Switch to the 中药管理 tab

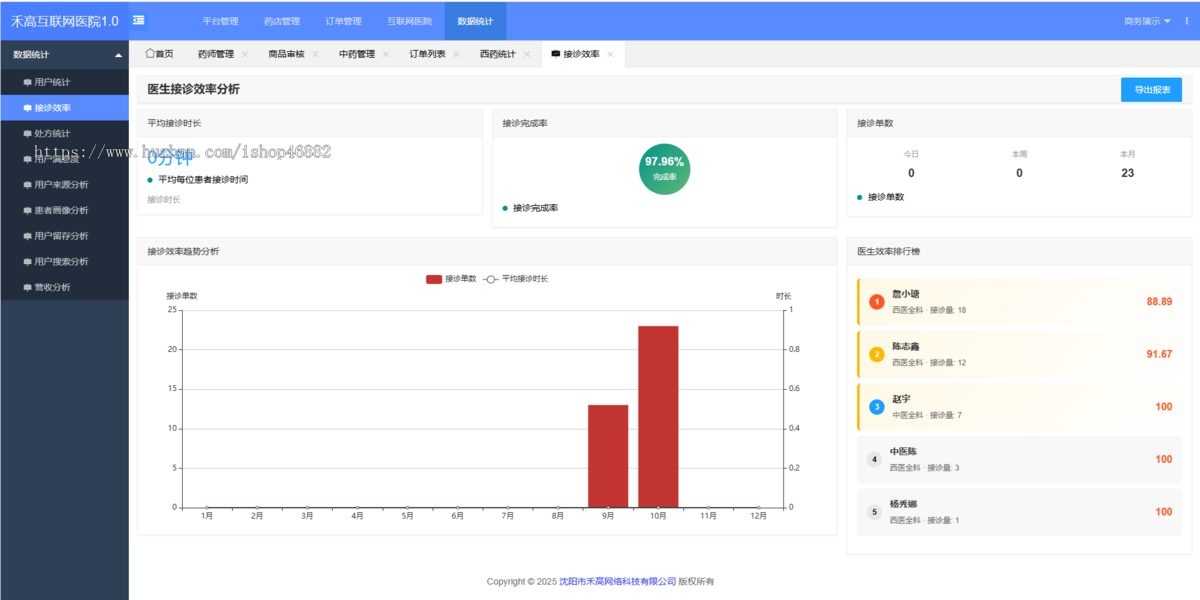point(357,54)
